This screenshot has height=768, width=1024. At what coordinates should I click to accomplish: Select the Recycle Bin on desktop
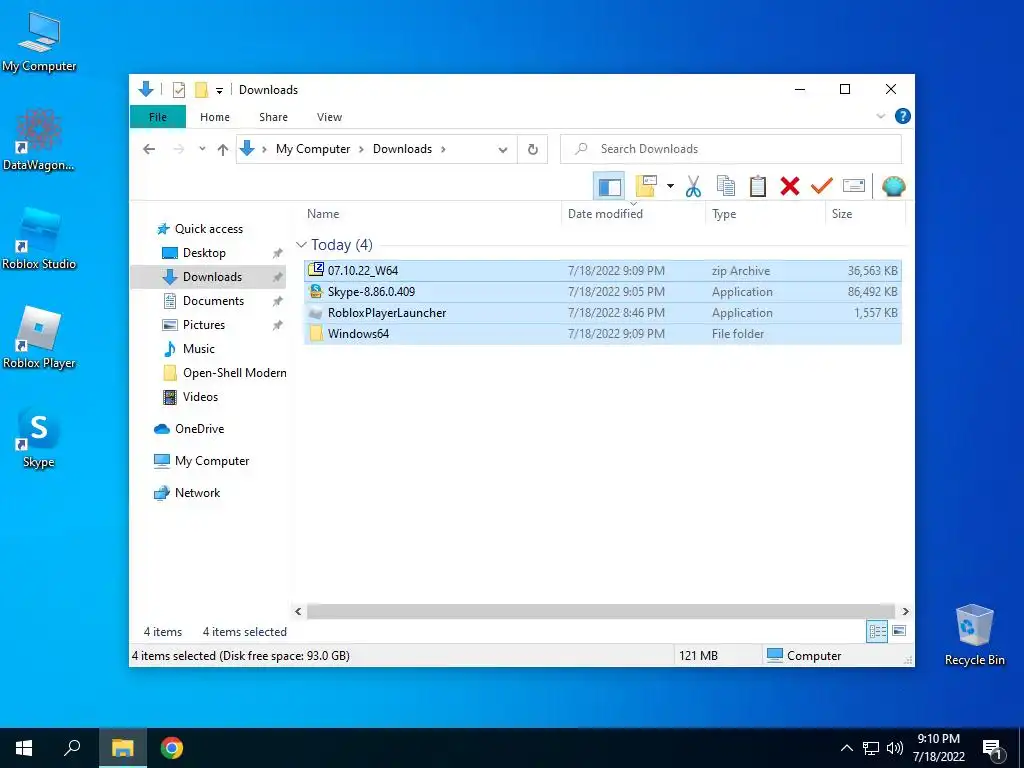974,635
